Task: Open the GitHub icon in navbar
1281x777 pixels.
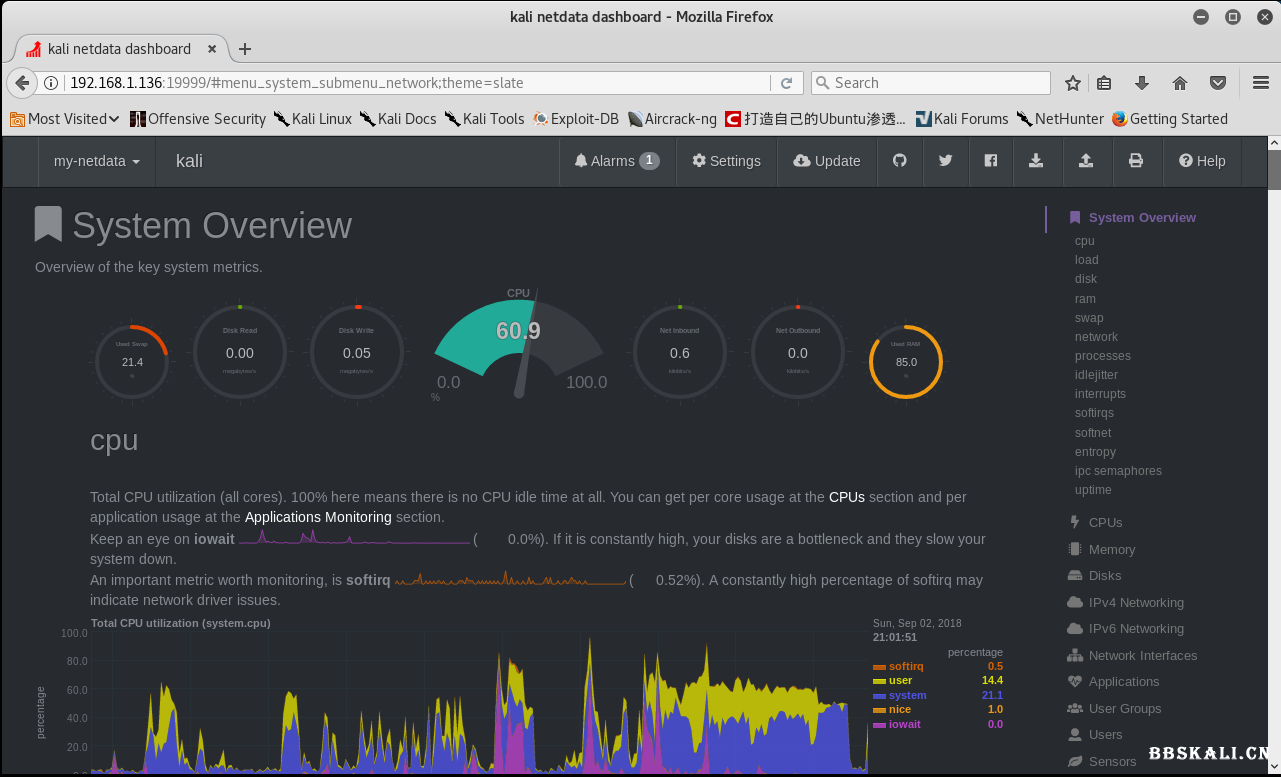Action: (x=900, y=161)
